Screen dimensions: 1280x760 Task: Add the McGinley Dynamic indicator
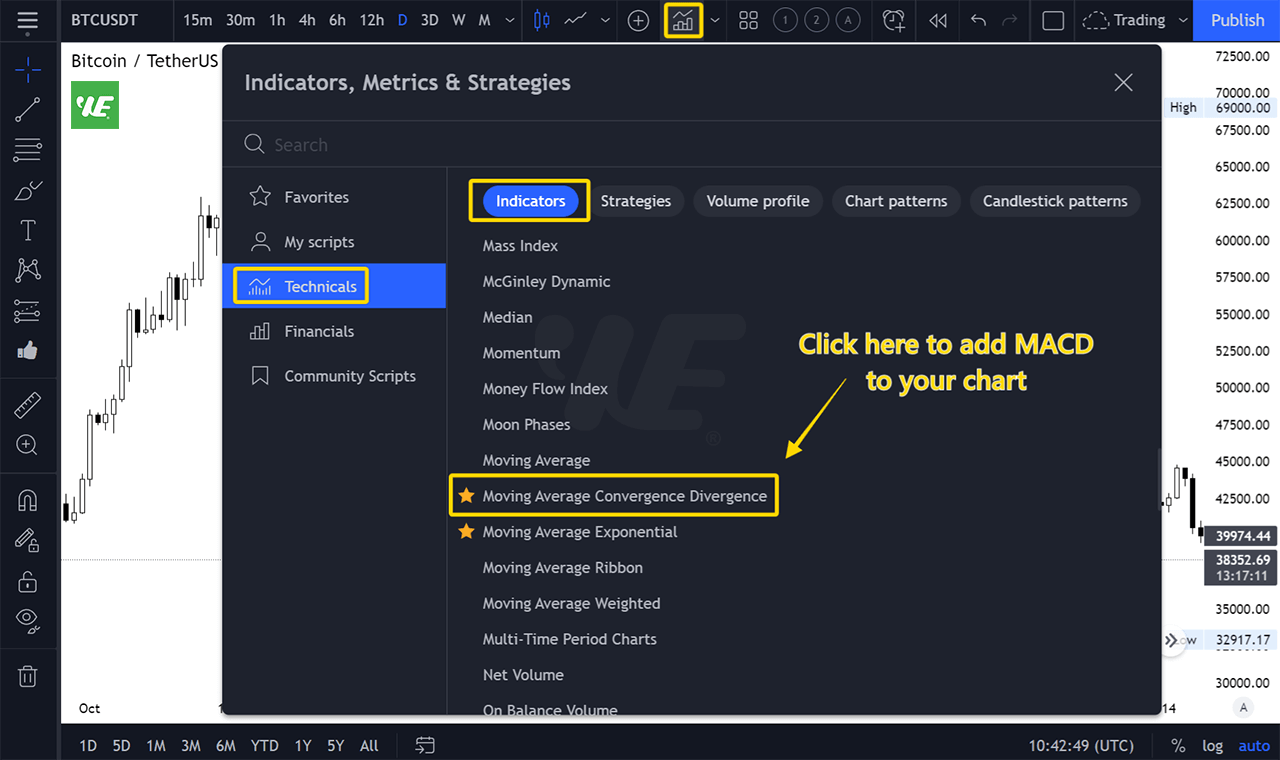(x=546, y=282)
